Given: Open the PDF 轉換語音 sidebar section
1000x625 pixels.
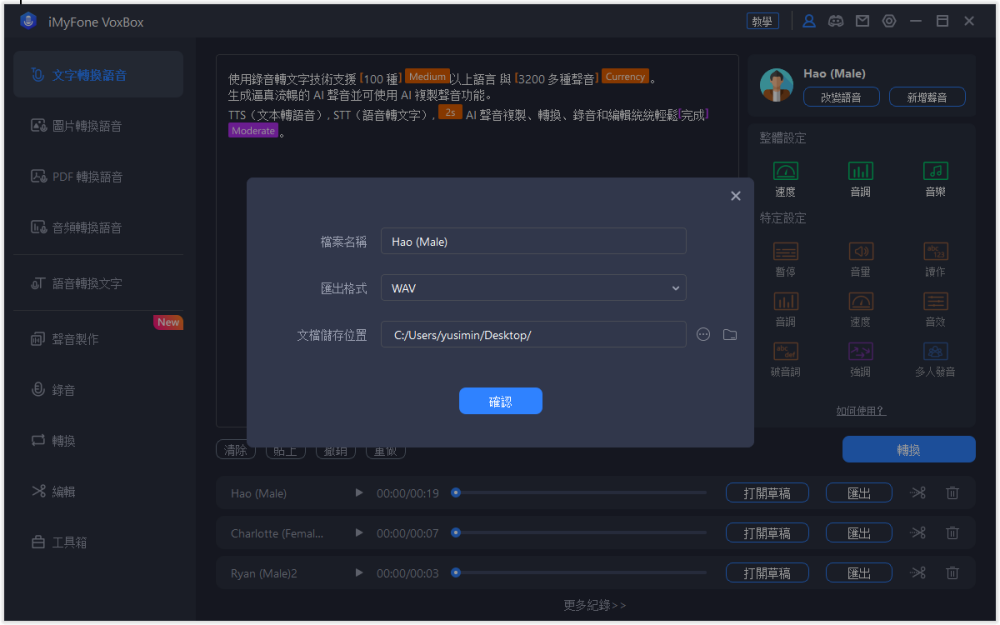Looking at the screenshot, I should [x=98, y=177].
